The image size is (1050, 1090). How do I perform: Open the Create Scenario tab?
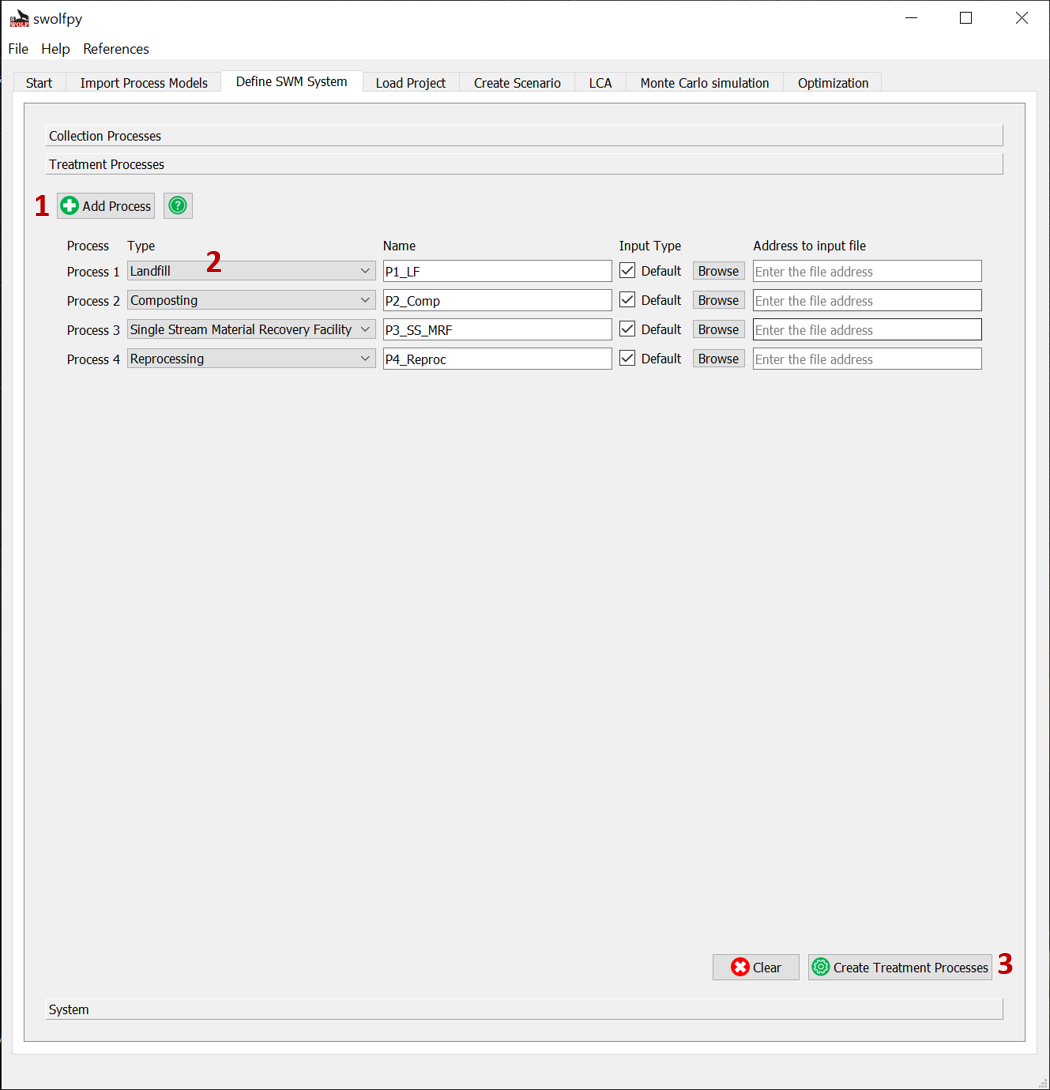point(517,83)
